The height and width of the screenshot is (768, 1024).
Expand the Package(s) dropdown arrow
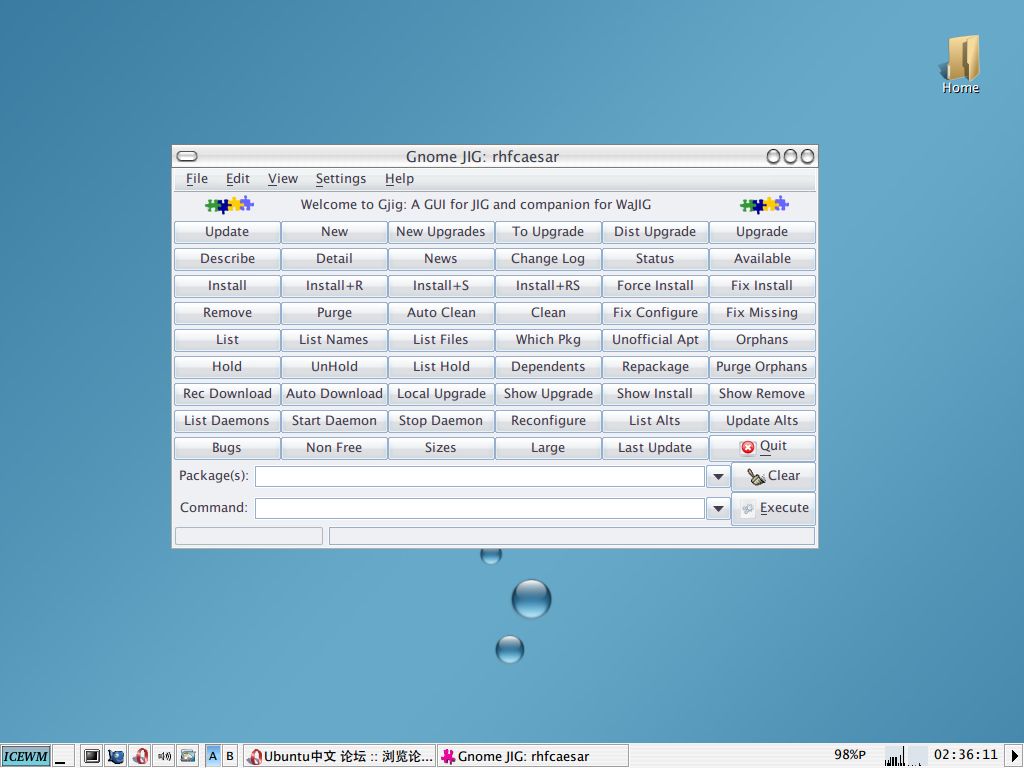pos(718,476)
